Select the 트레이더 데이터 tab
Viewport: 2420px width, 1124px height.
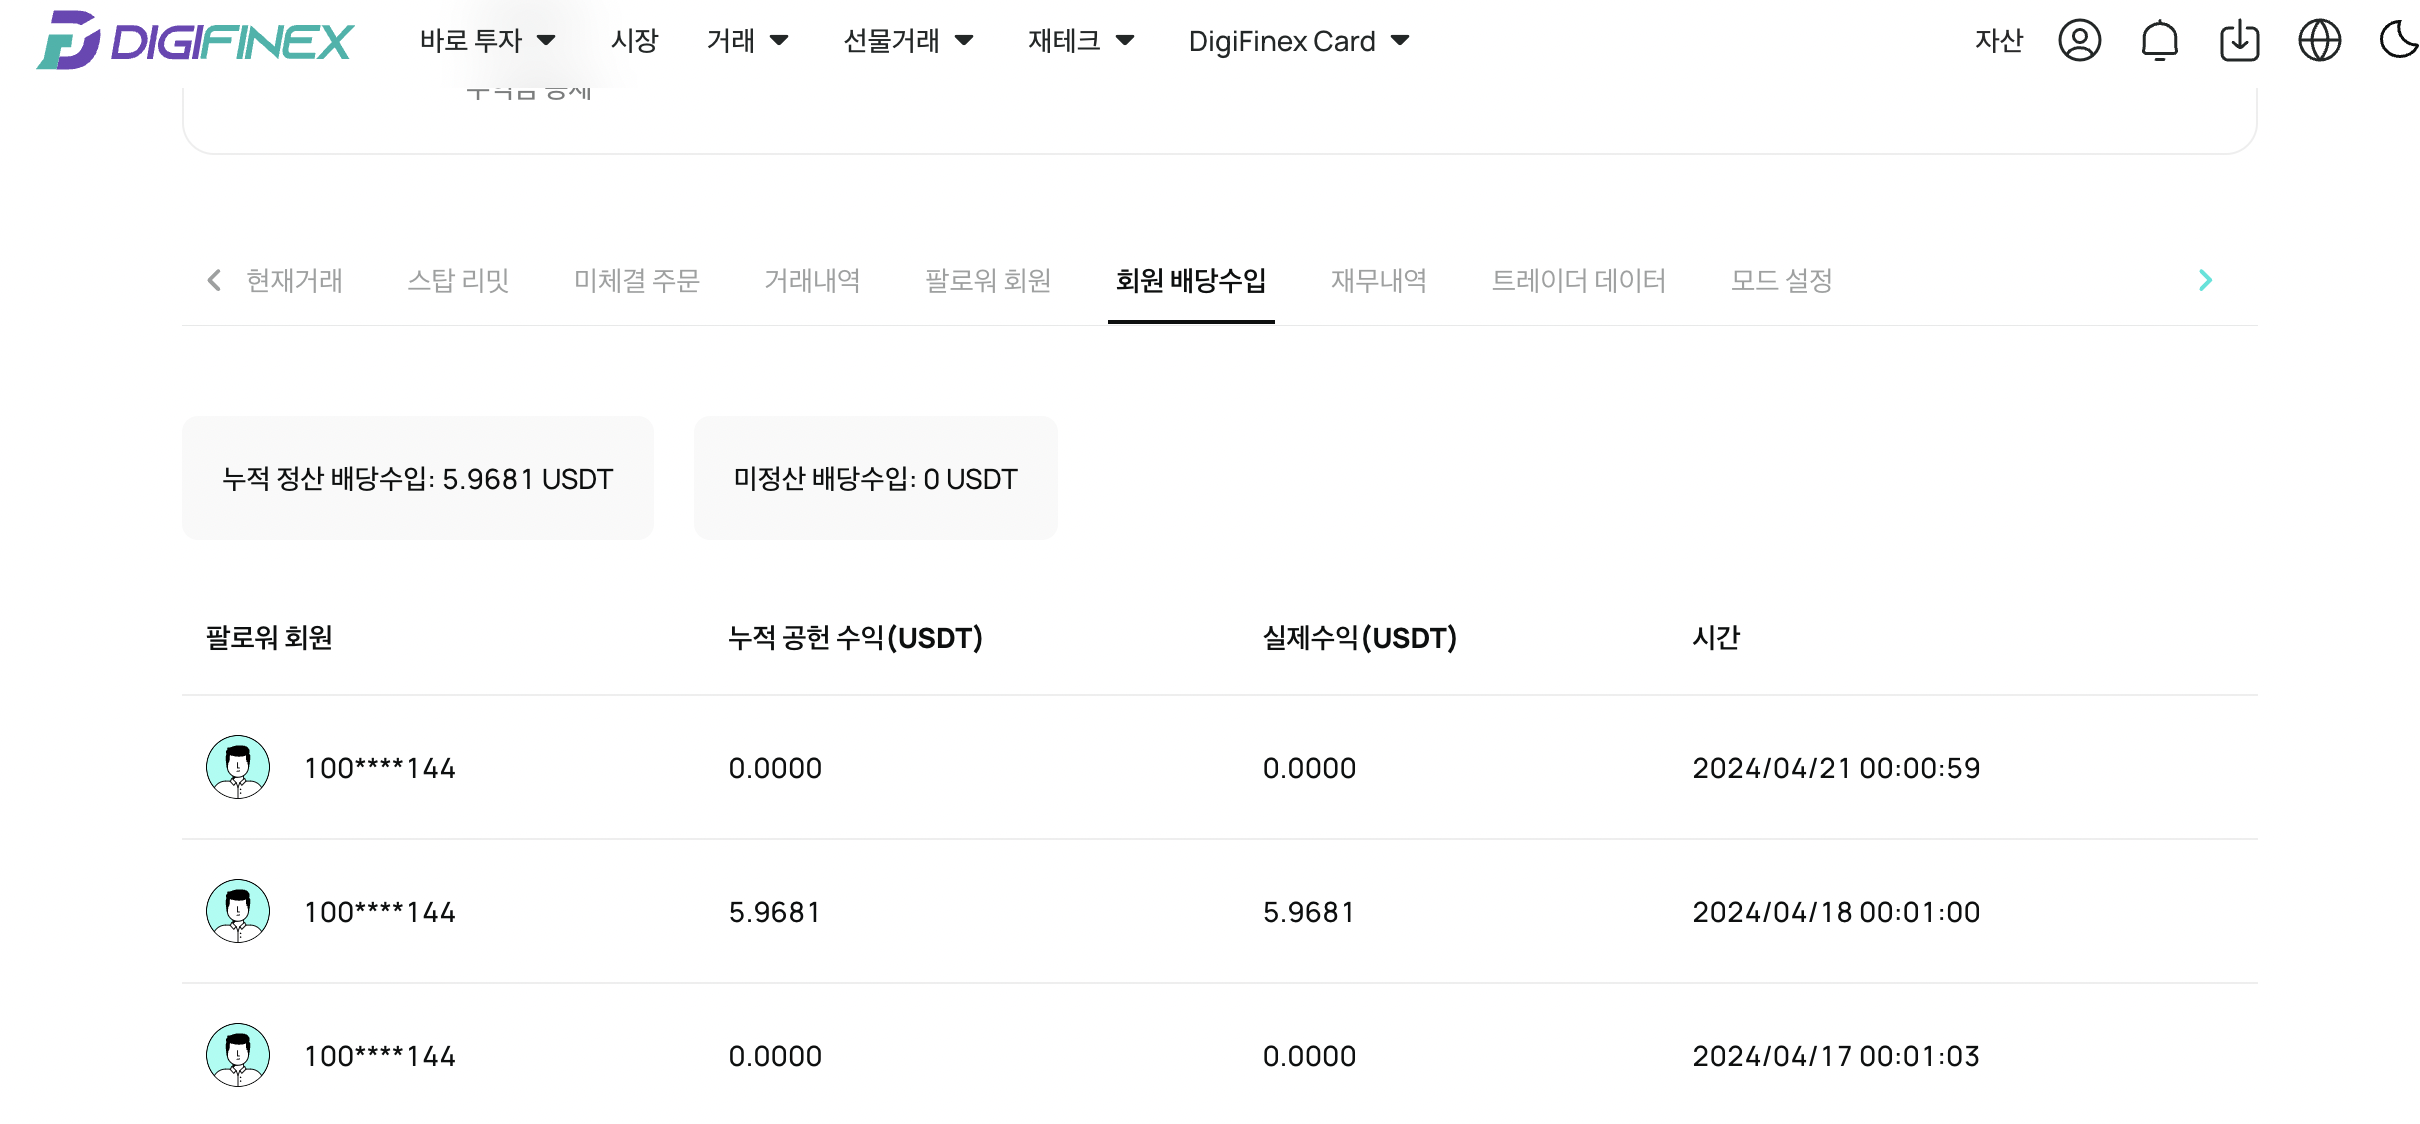point(1578,280)
